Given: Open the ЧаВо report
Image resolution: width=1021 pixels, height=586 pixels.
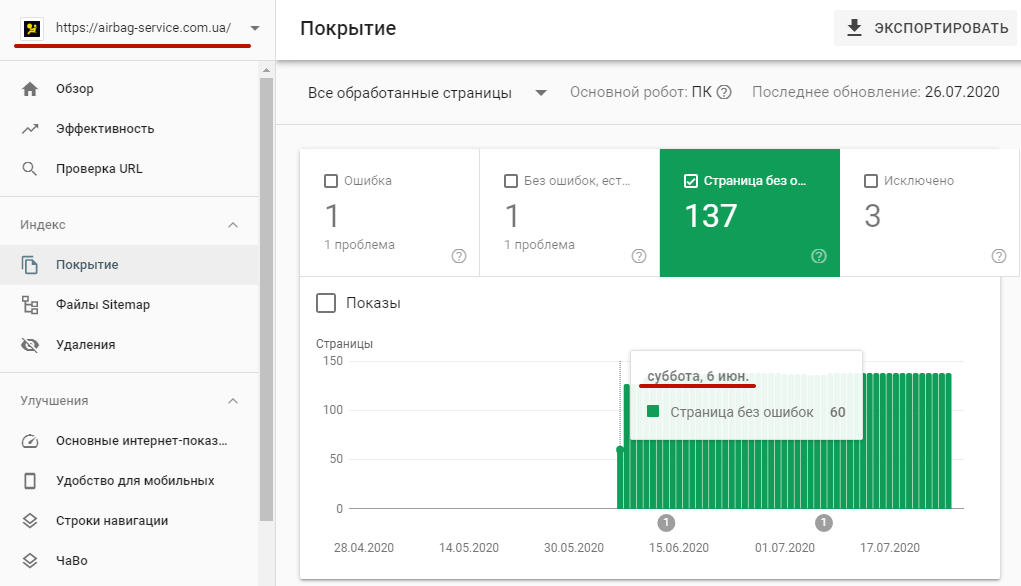Looking at the screenshot, I should click(x=129, y=561).
